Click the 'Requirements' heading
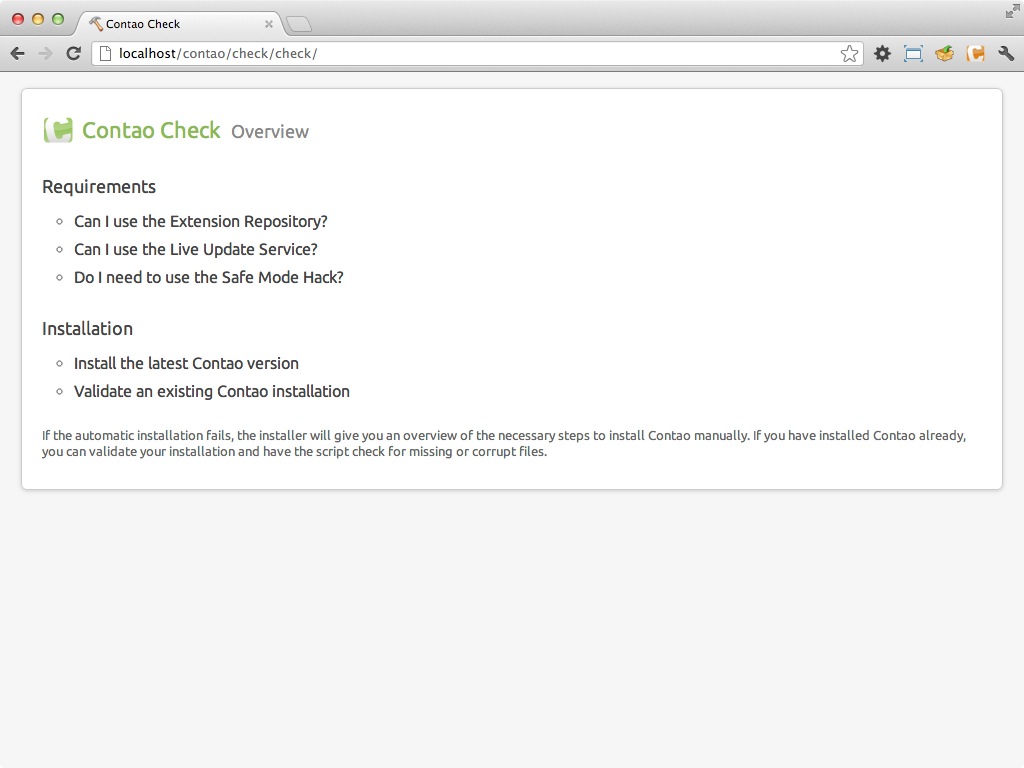This screenshot has width=1024, height=768. (99, 187)
